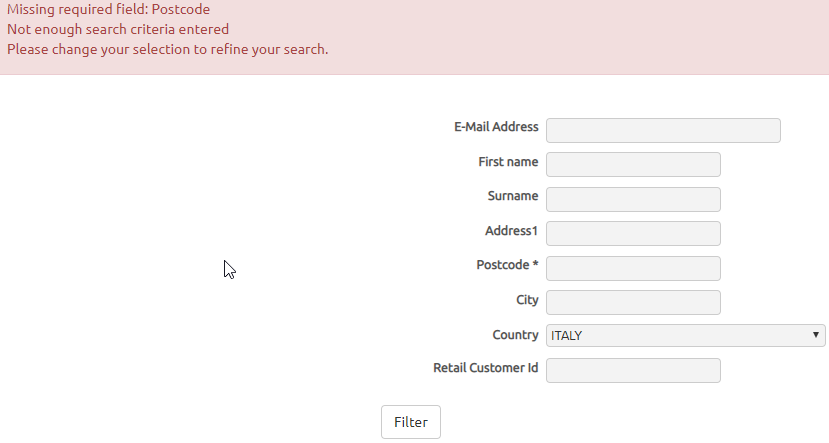
Task: Click the First name label text
Action: point(508,162)
